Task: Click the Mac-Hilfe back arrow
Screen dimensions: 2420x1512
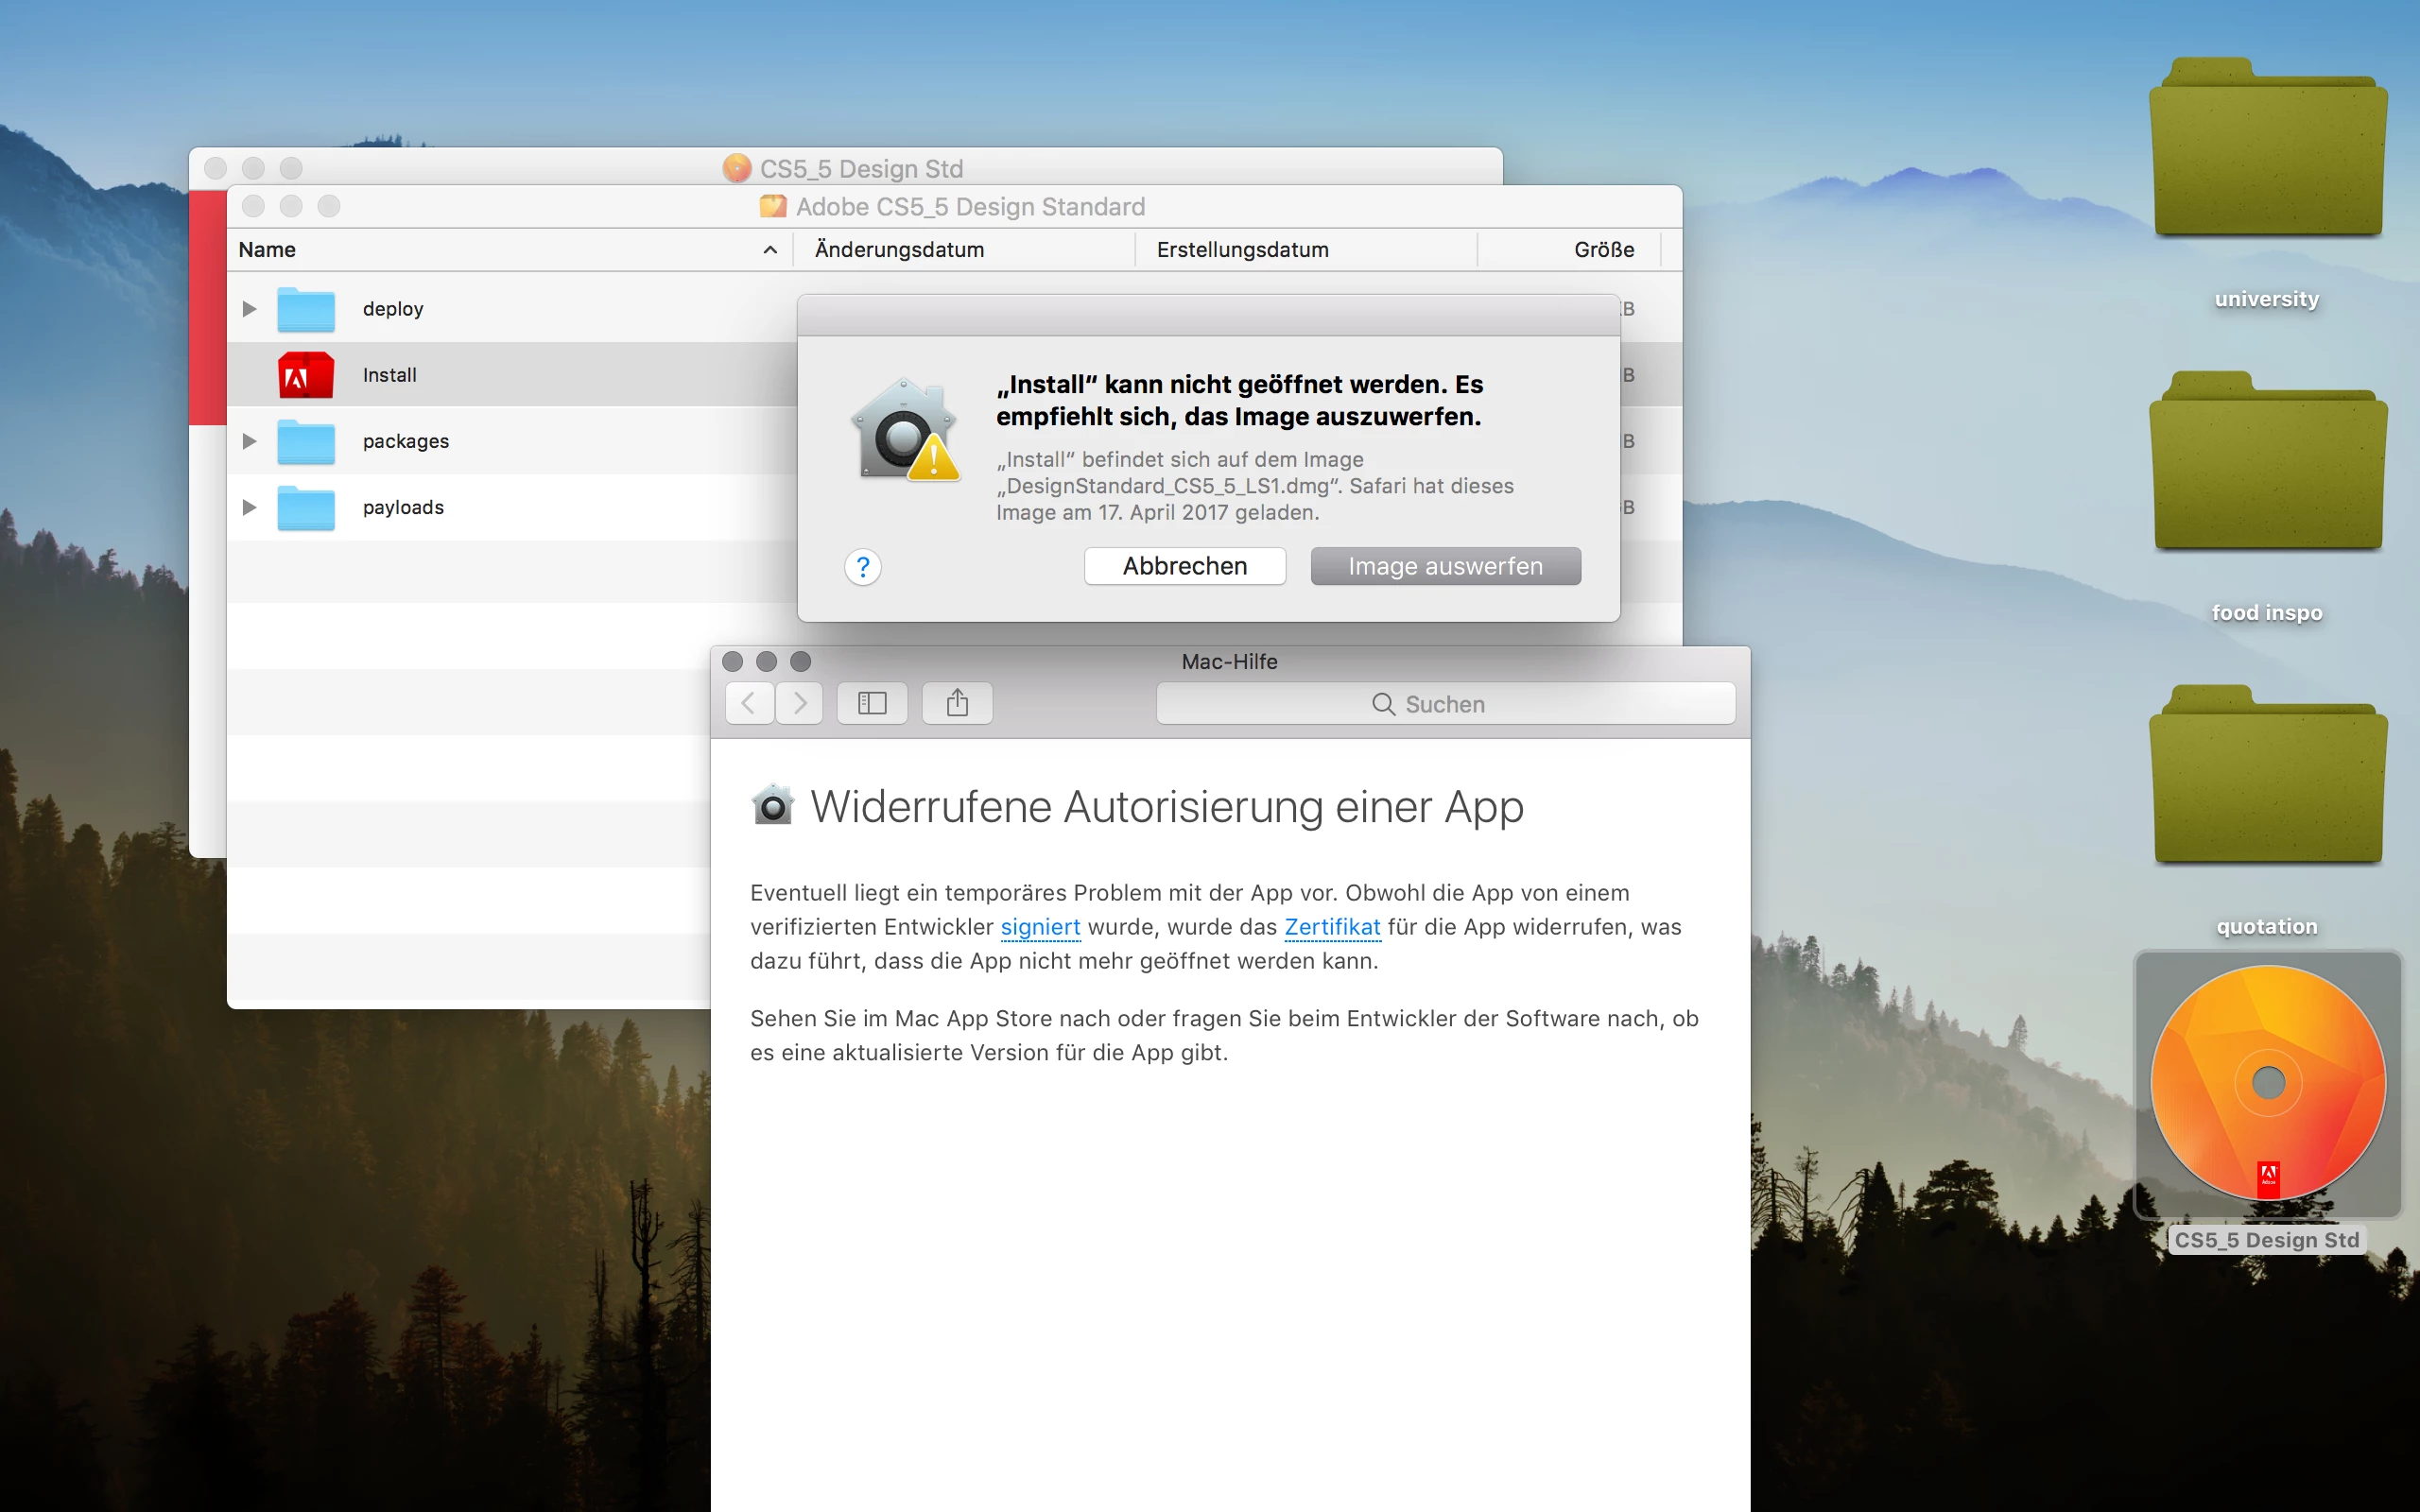Action: click(749, 703)
